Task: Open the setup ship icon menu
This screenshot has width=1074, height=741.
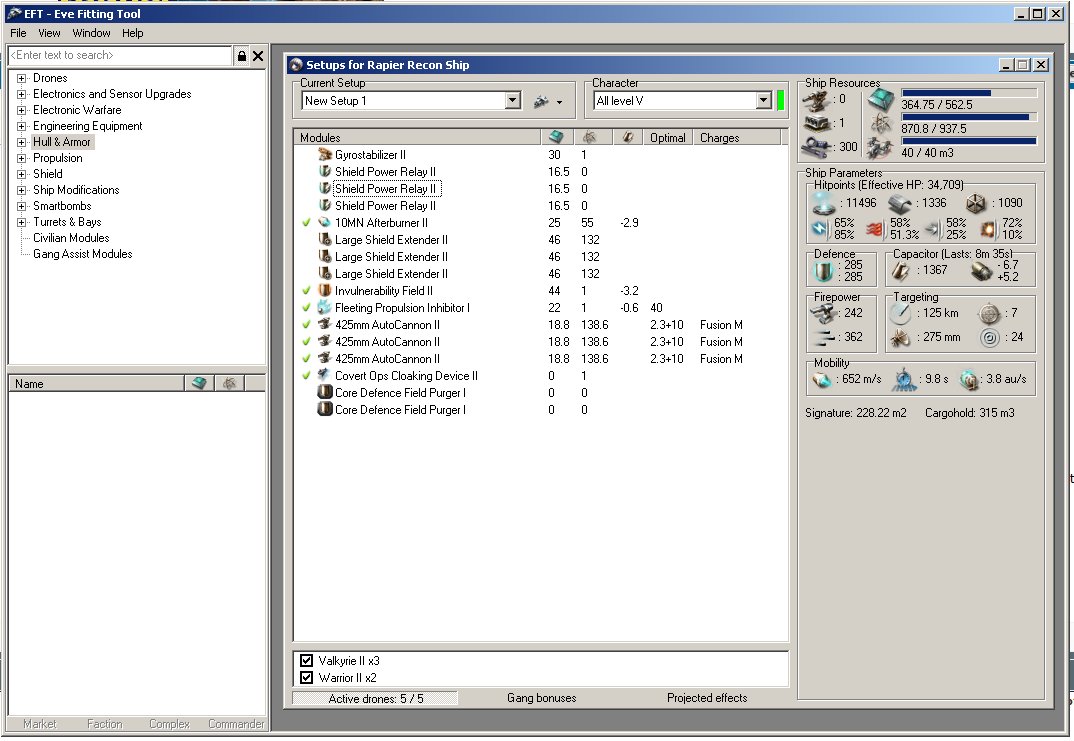Action: (x=547, y=101)
